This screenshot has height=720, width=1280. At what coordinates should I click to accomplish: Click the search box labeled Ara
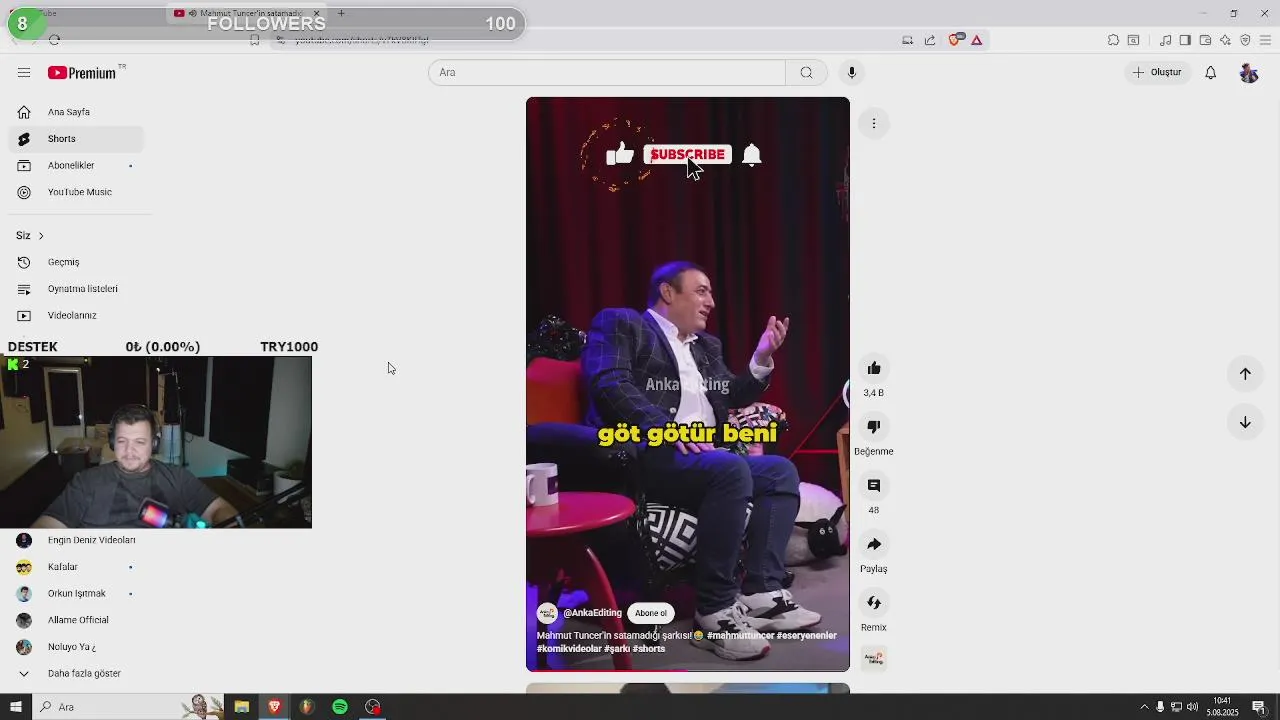pos(607,72)
